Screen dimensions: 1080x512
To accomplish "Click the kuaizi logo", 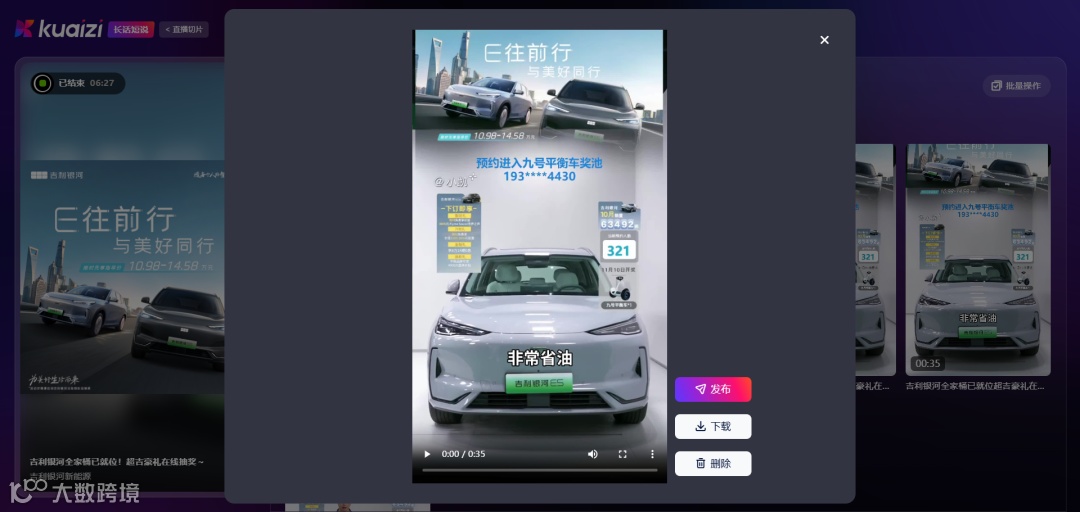I will pos(59,29).
